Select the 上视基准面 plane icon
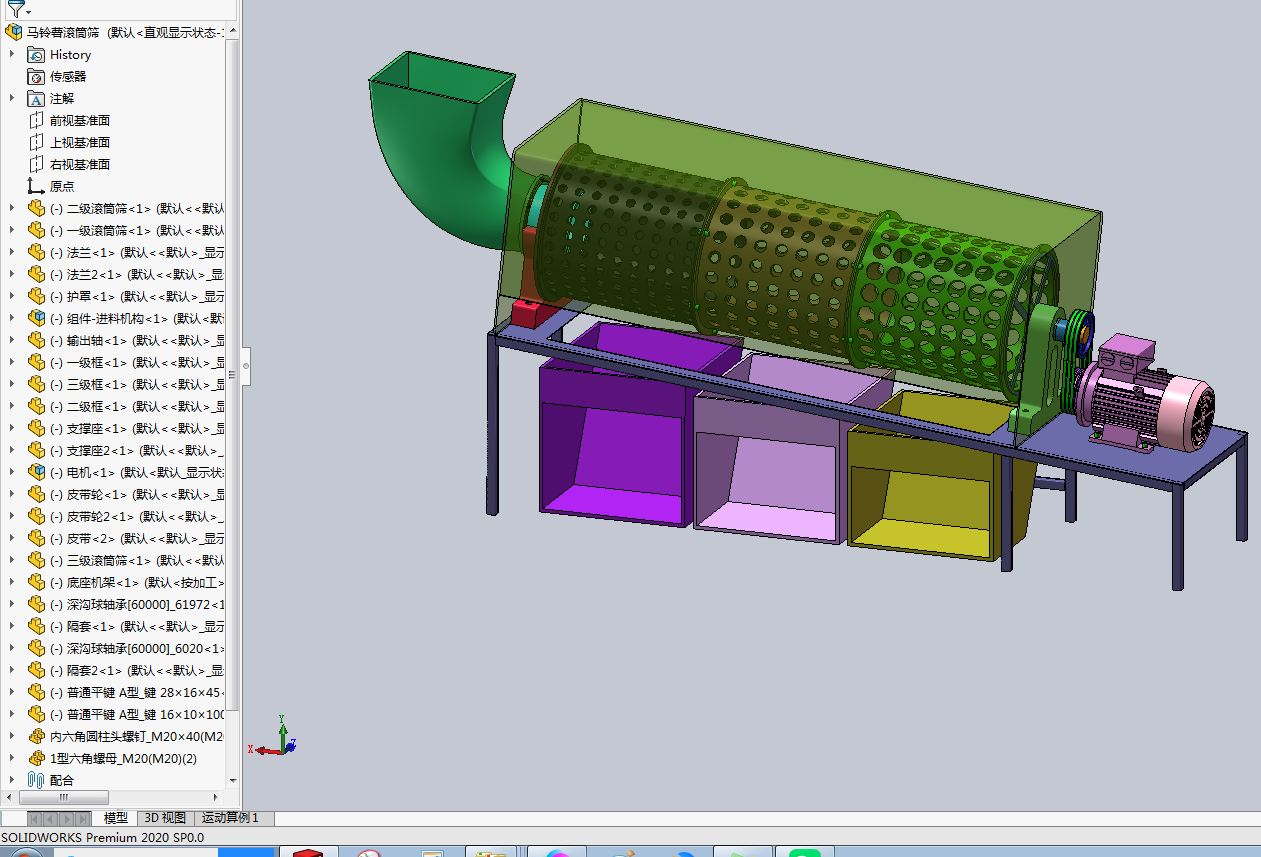Viewport: 1261px width, 857px height. 36,142
